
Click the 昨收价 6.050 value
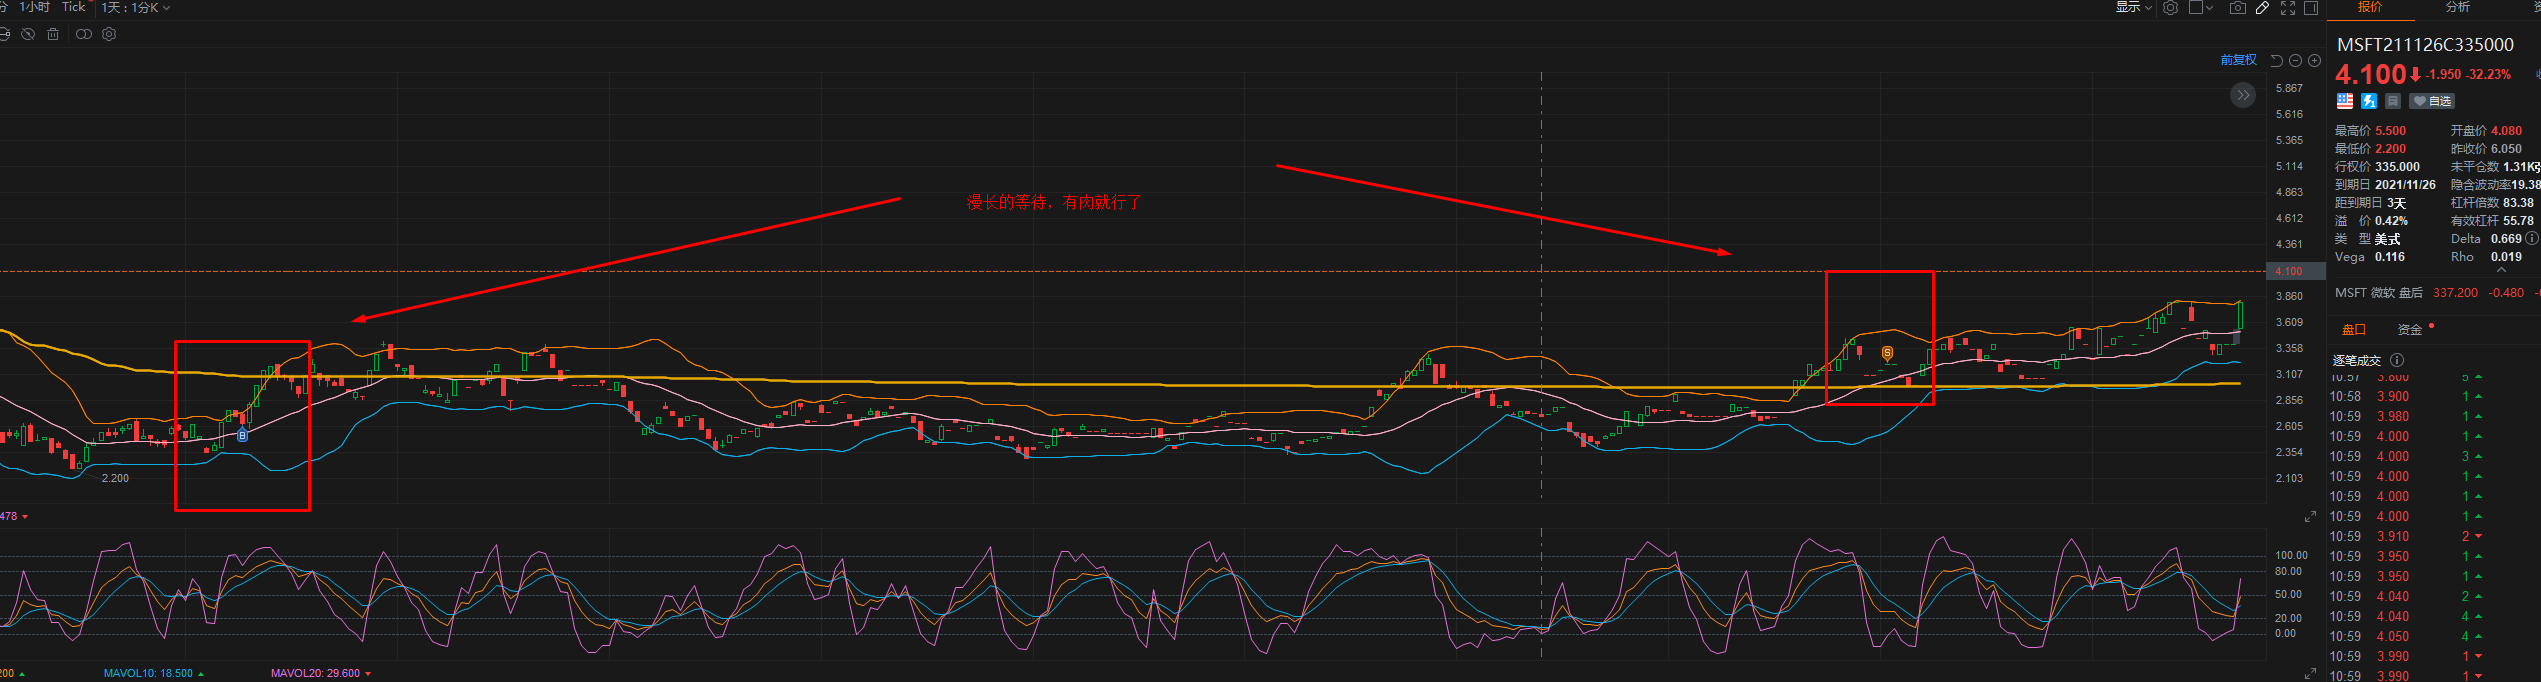point(2507,149)
